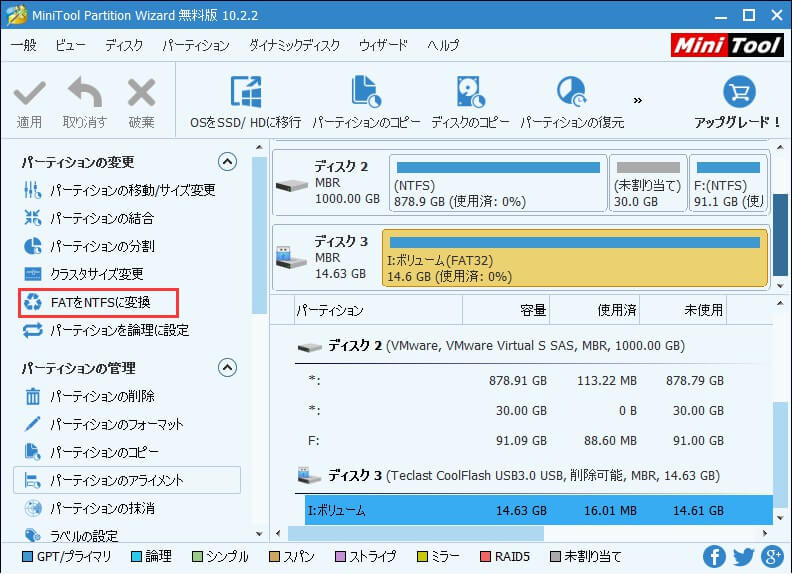
Task: Select パーティションの結合 in sidebar
Action: 89,218
